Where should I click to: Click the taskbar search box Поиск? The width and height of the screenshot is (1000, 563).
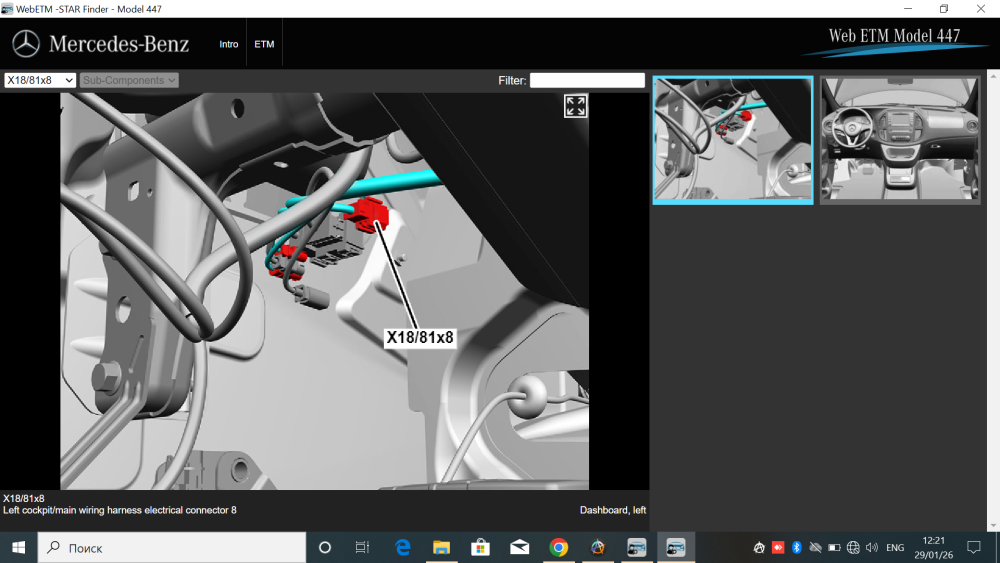tap(172, 548)
